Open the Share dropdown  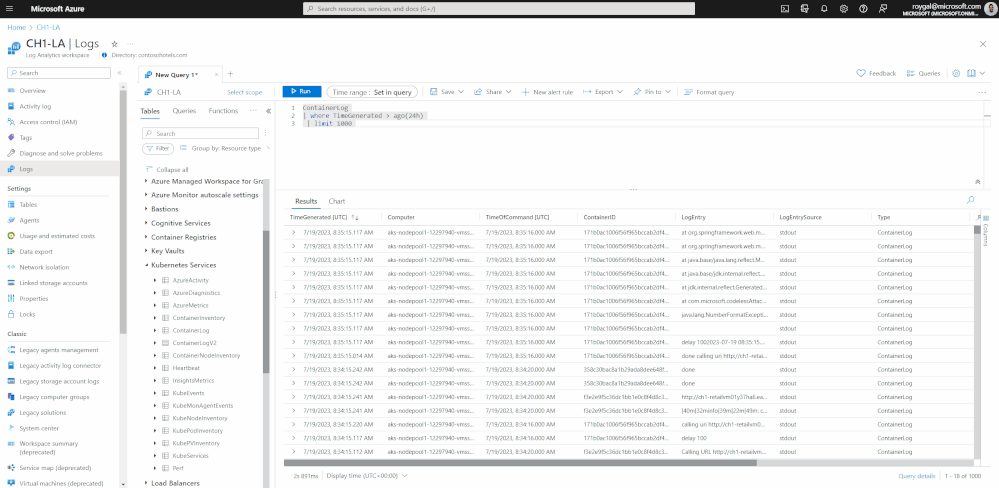[x=492, y=92]
